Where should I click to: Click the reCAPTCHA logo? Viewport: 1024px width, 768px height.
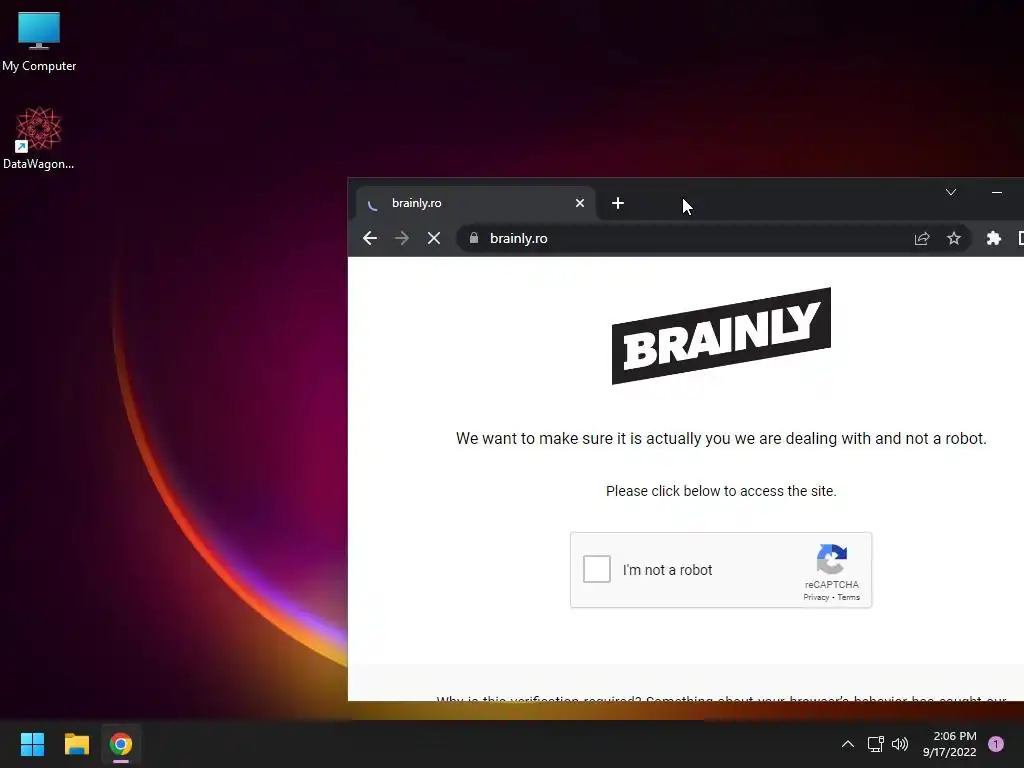[x=831, y=559]
